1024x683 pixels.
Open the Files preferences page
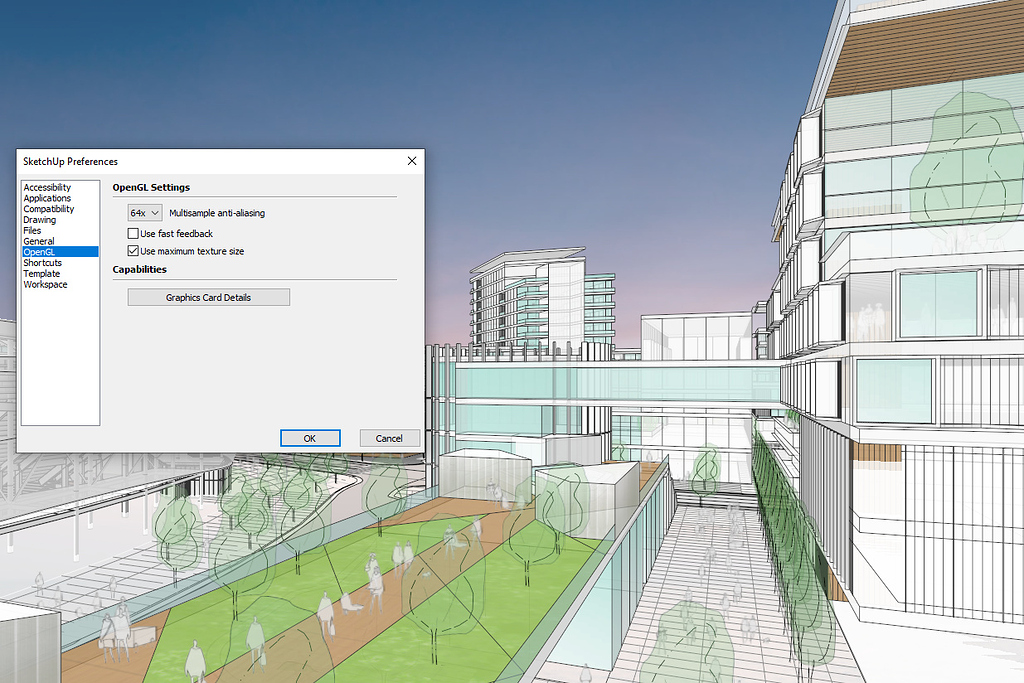(32, 230)
